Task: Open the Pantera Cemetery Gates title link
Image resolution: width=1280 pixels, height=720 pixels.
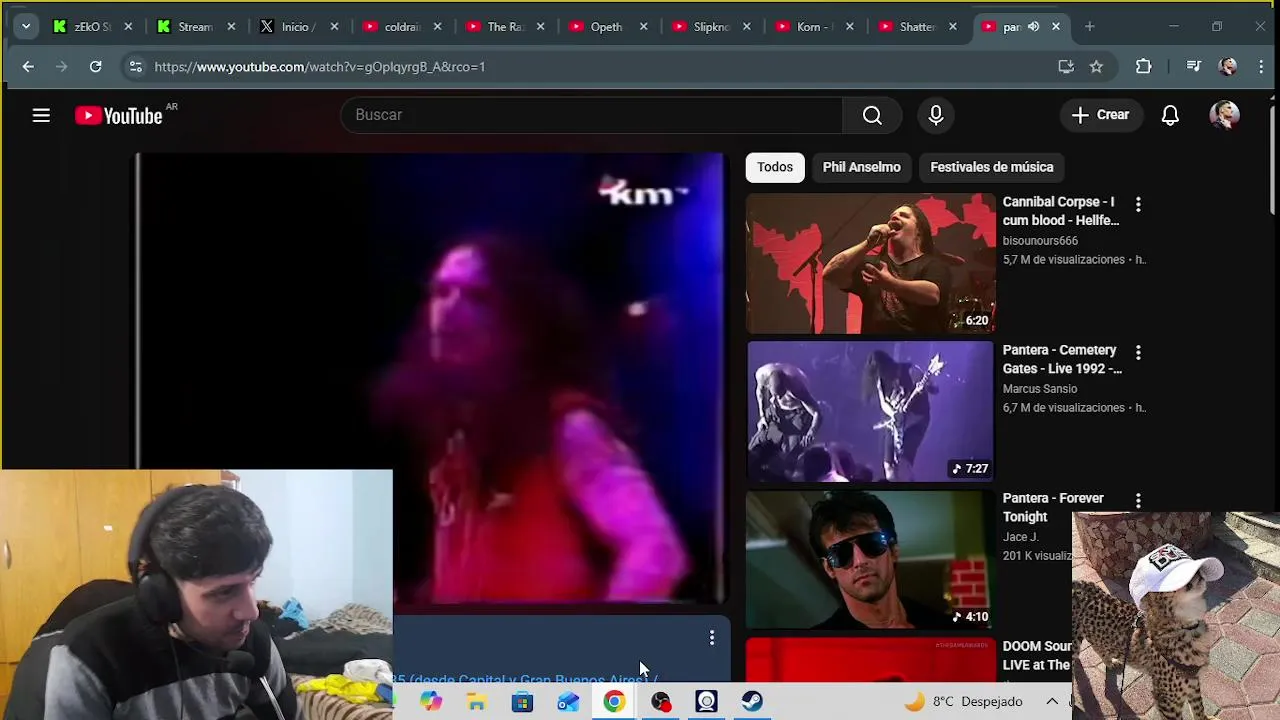Action: (1062, 359)
